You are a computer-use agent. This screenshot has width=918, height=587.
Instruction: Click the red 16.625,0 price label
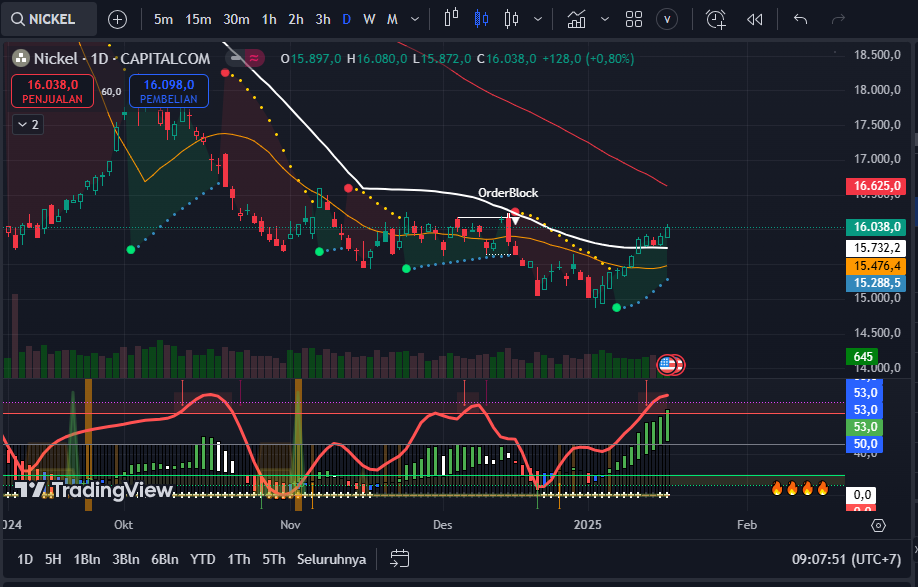(x=878, y=186)
